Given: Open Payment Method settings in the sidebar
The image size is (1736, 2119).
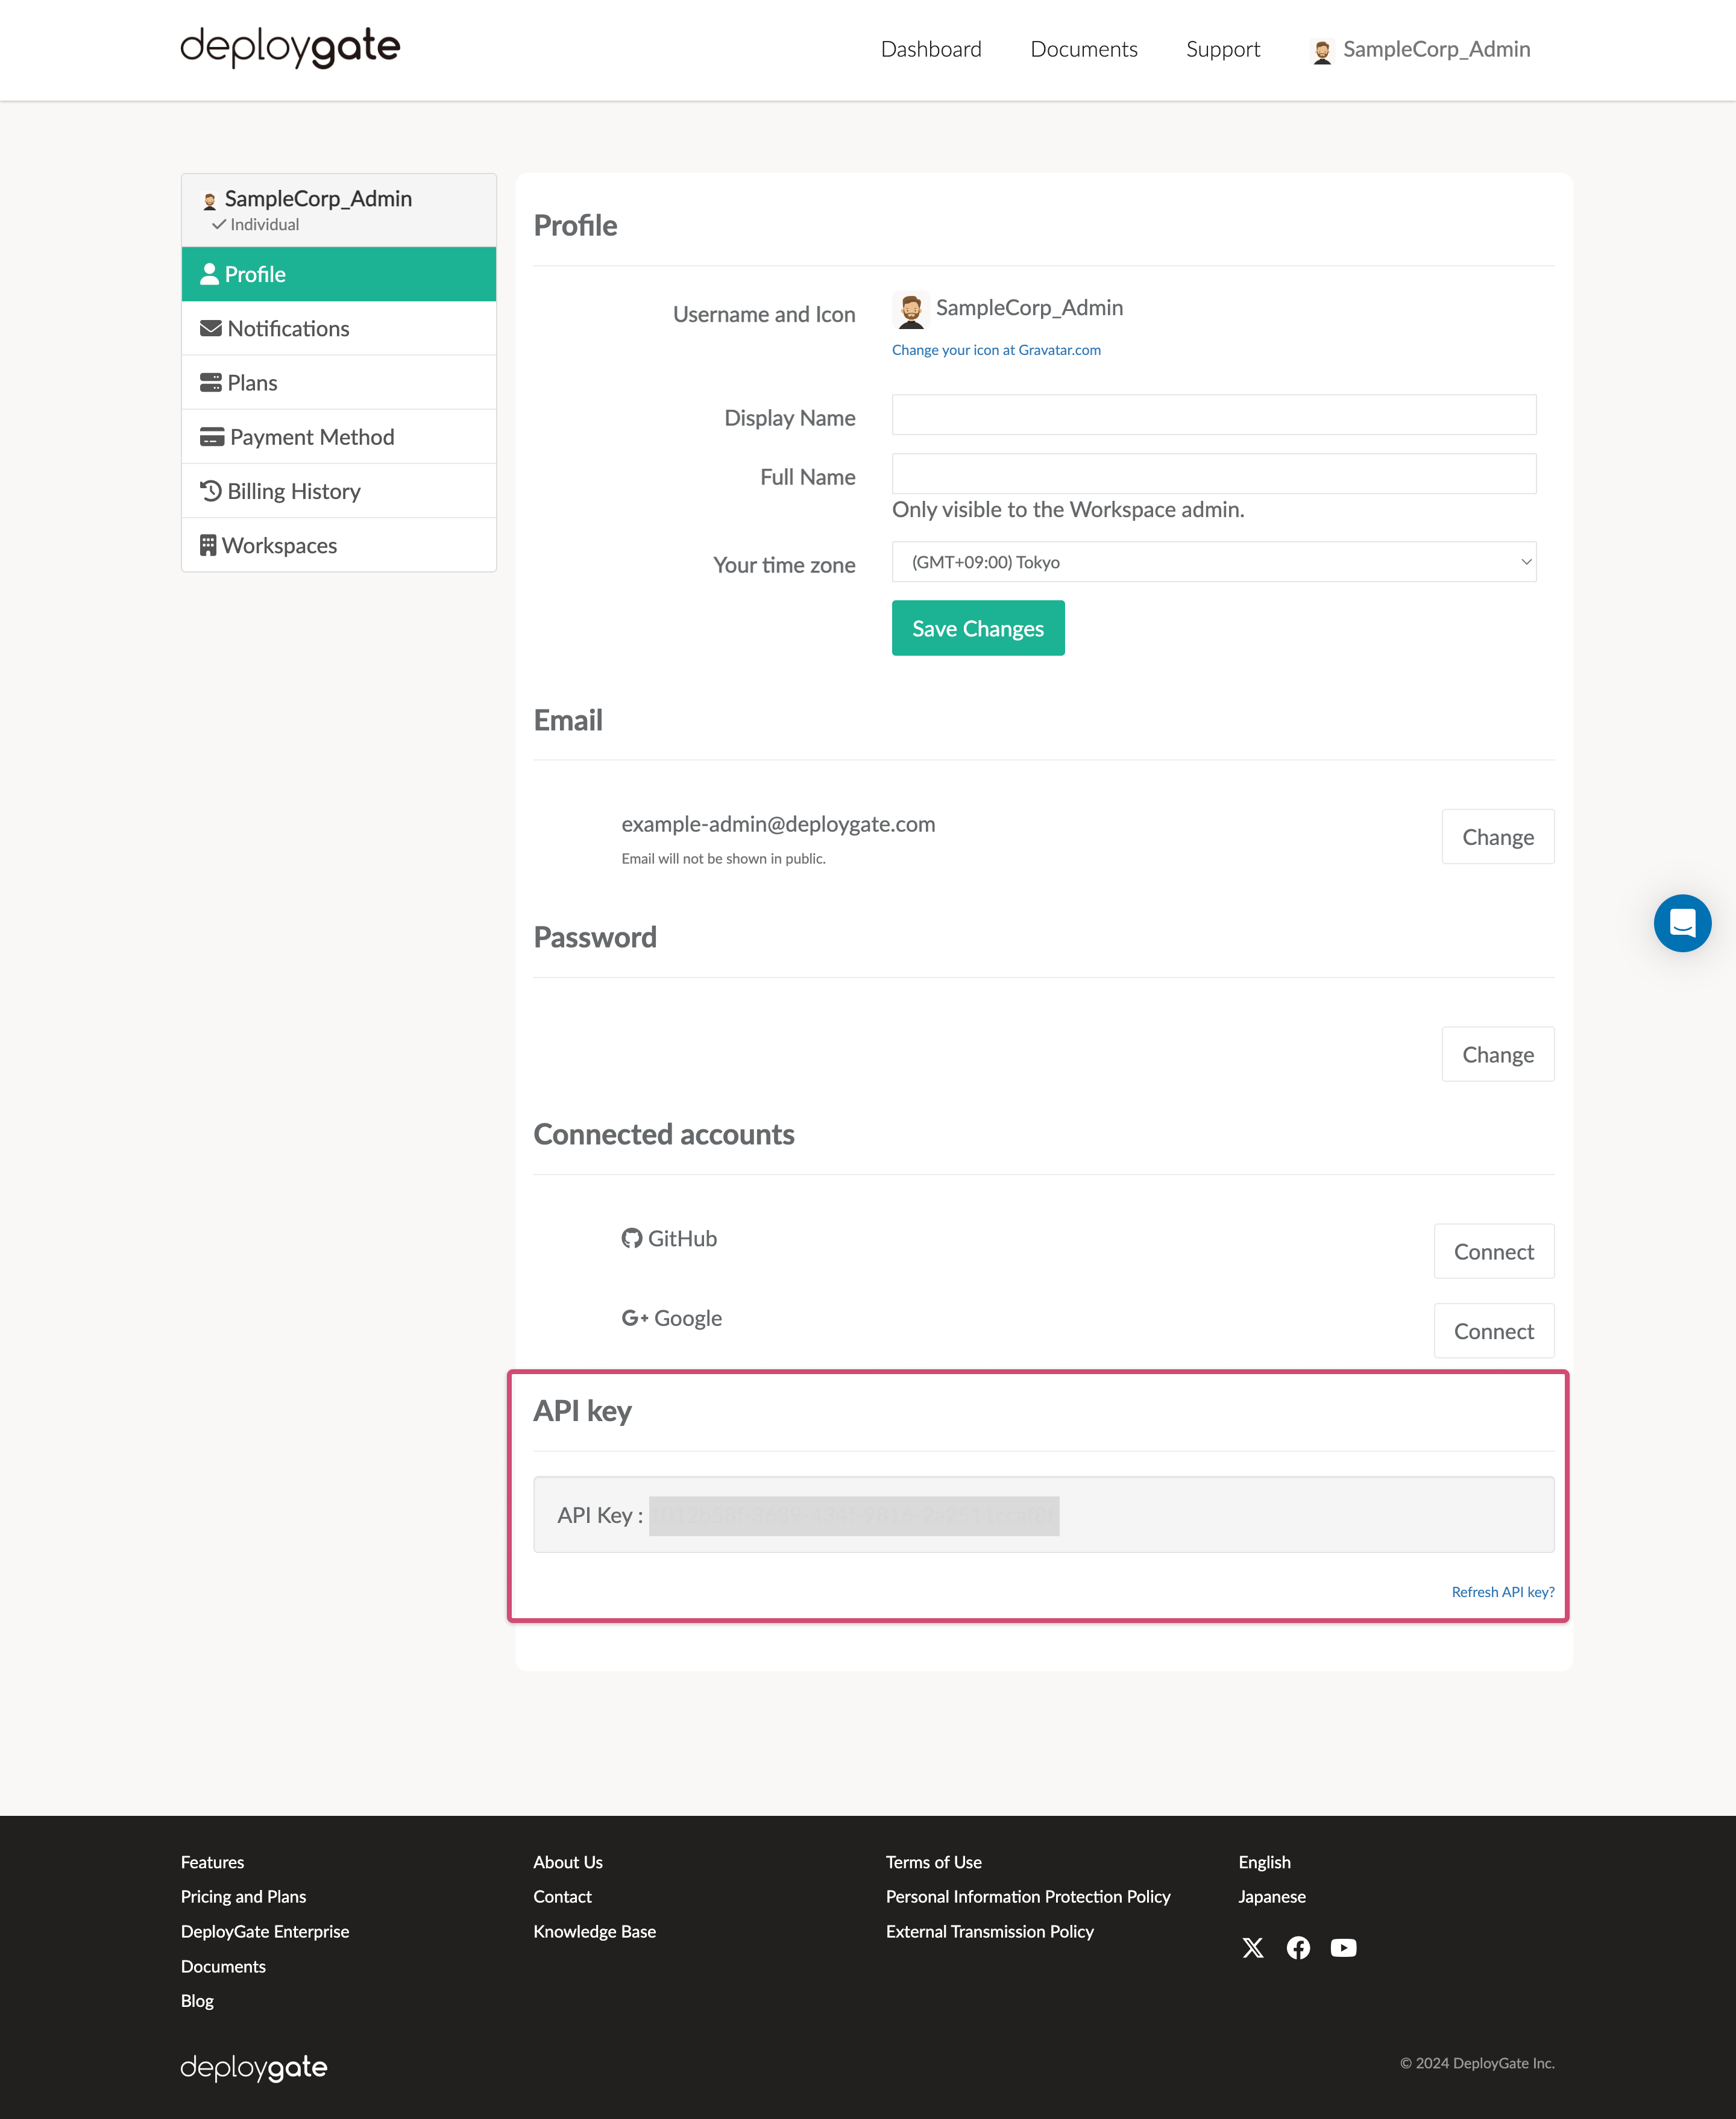Looking at the screenshot, I should coord(311,436).
